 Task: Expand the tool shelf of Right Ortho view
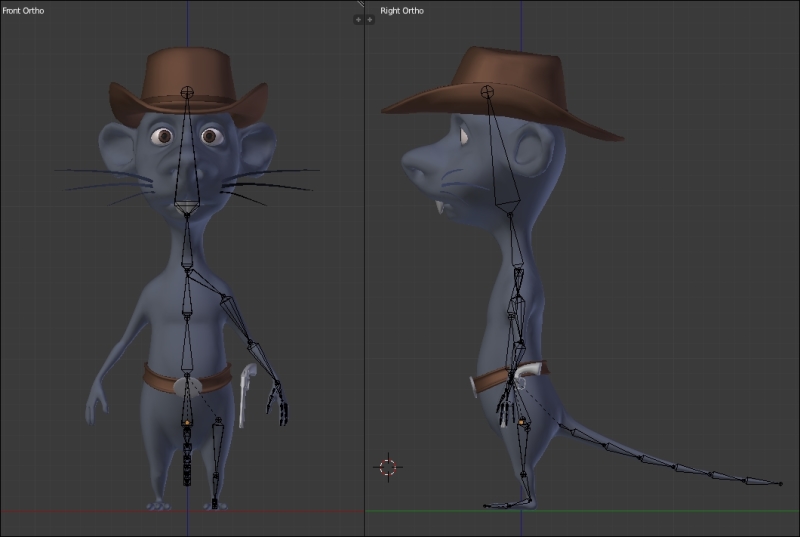tap(370, 19)
